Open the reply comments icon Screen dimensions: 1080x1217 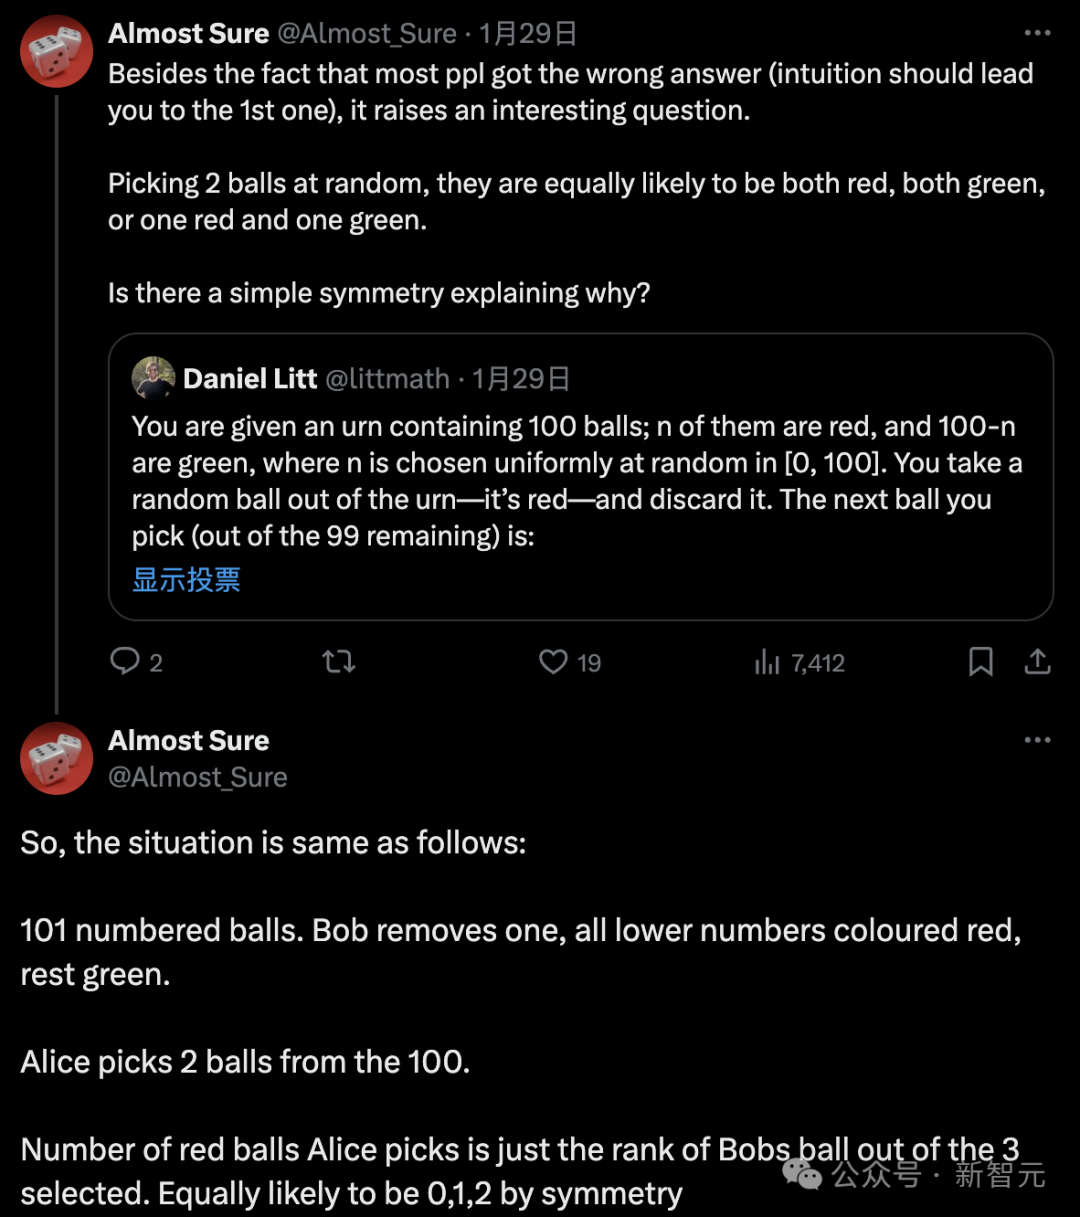tap(125, 661)
